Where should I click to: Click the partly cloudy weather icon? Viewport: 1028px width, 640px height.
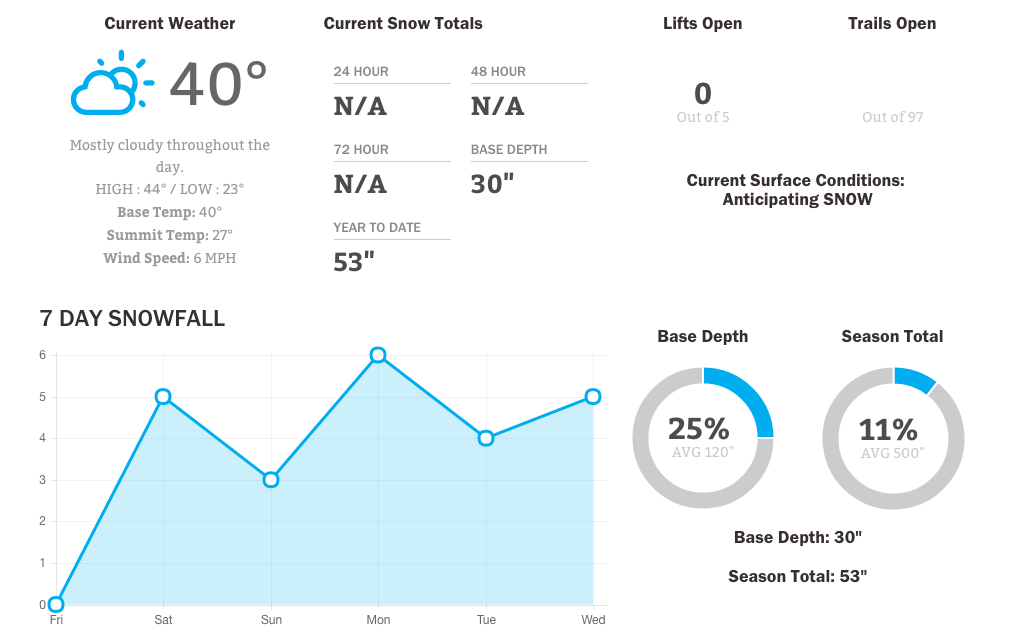tap(112, 83)
